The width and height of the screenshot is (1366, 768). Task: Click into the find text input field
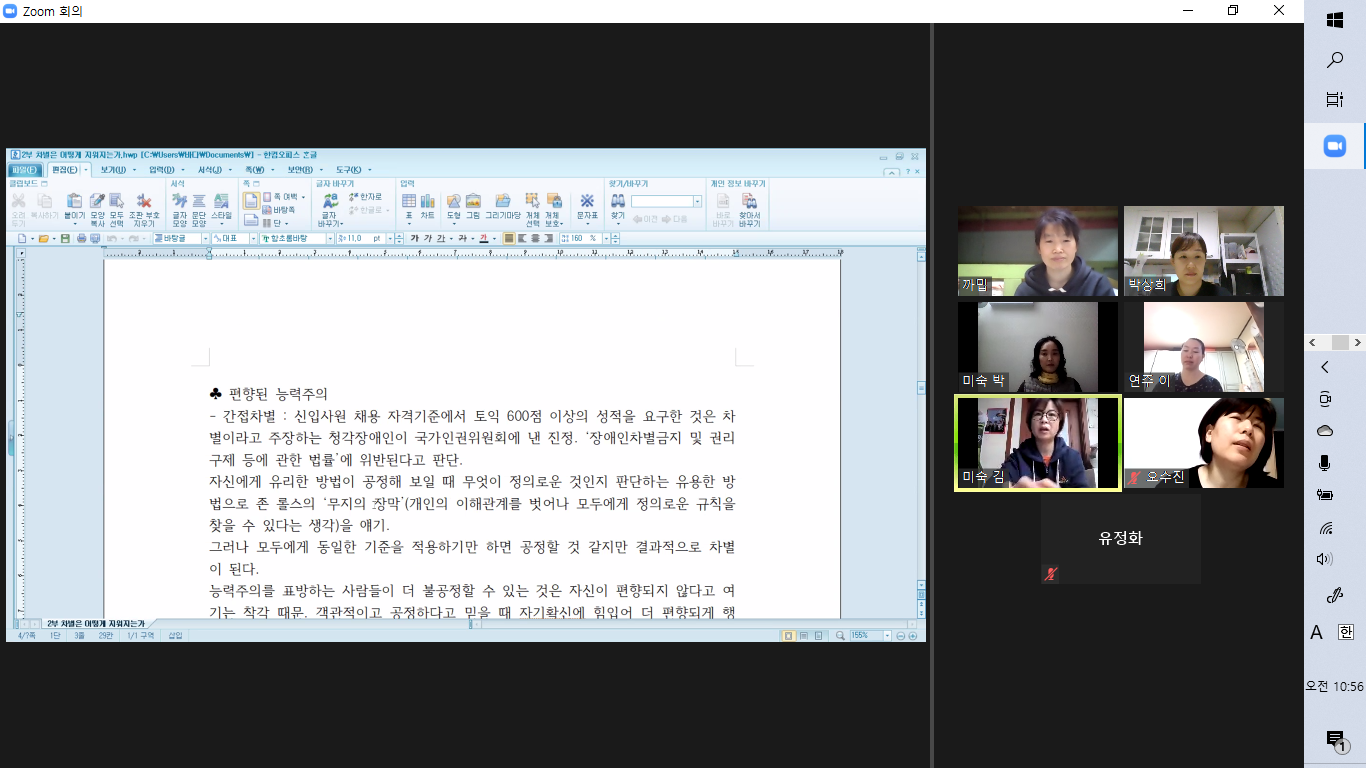point(661,202)
